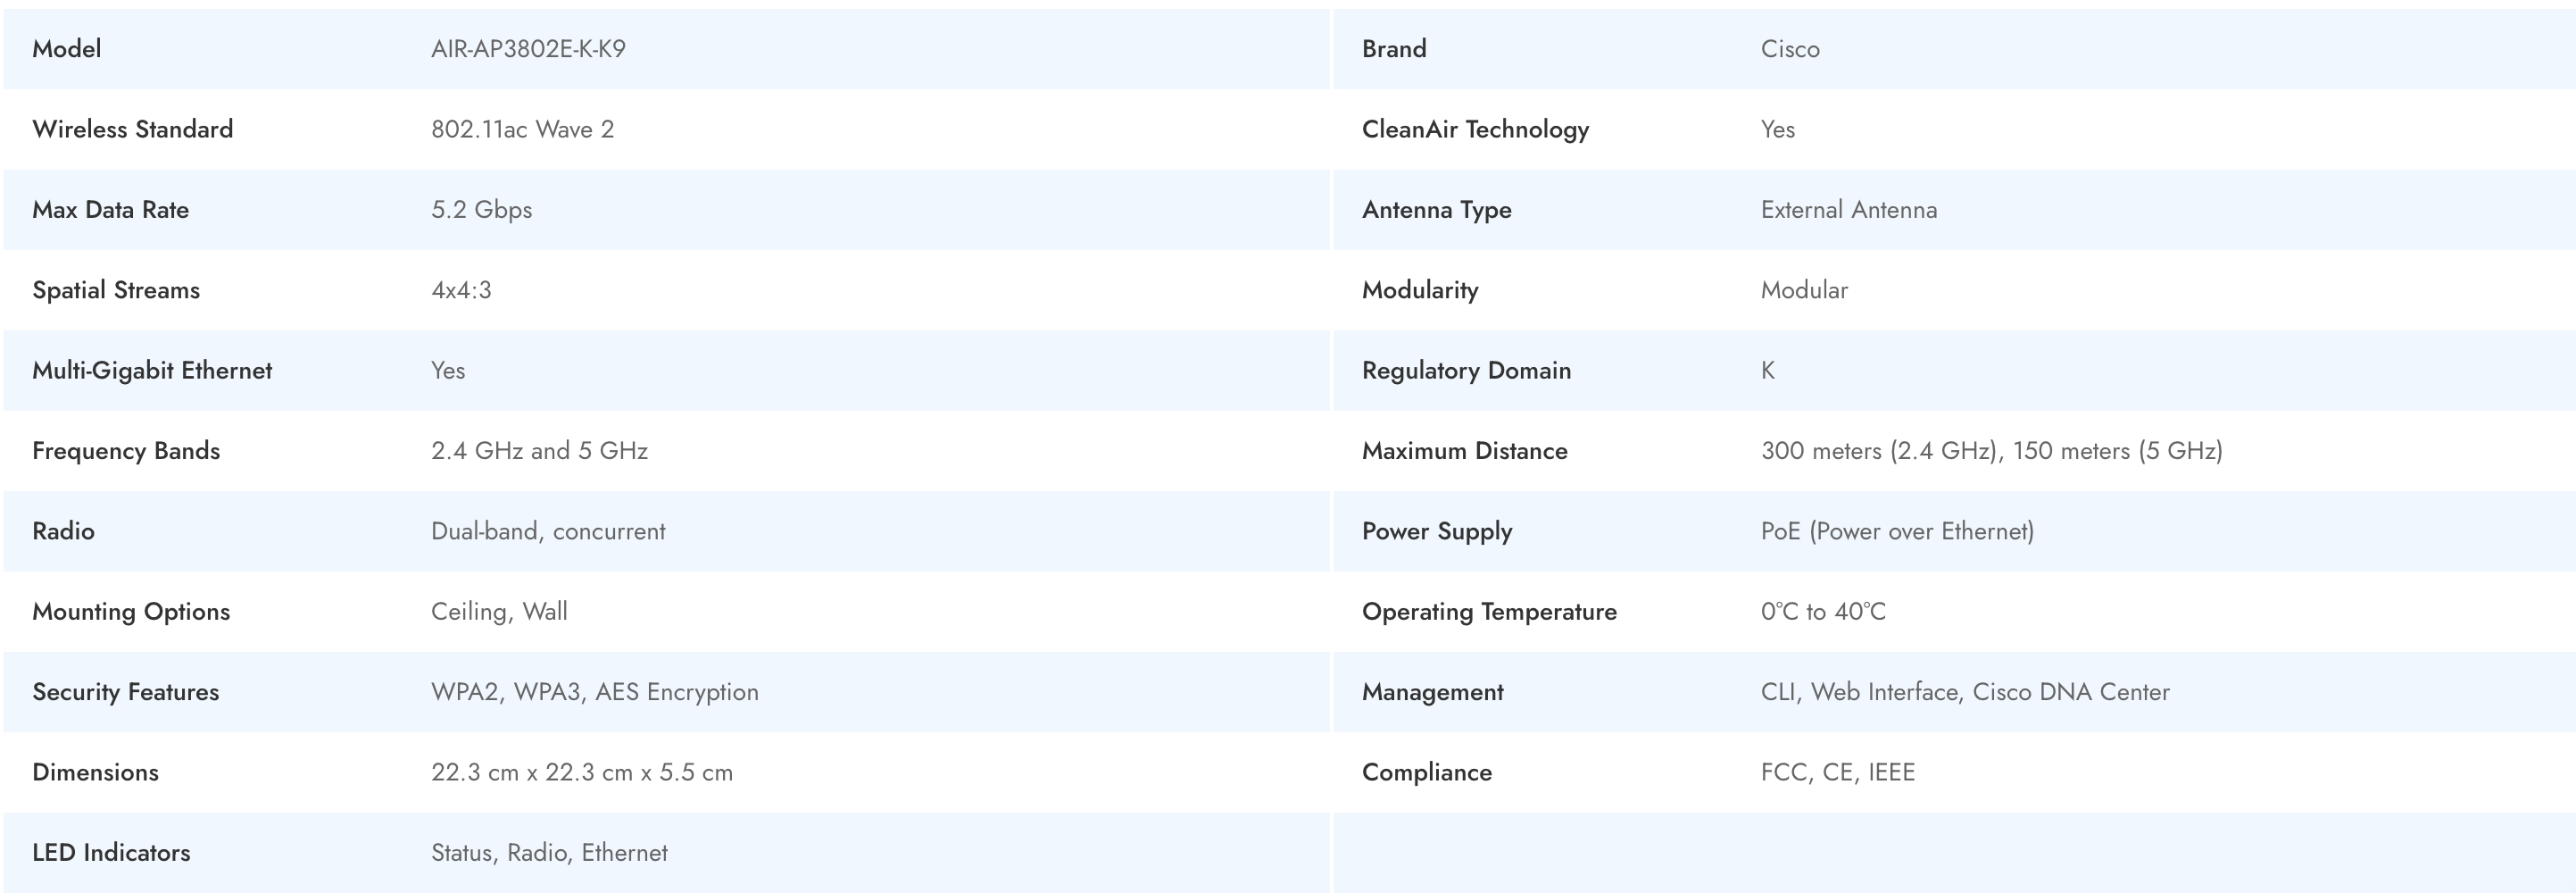The width and height of the screenshot is (2576, 893).
Task: Click the Dual-band, concurrent radio value
Action: point(548,531)
